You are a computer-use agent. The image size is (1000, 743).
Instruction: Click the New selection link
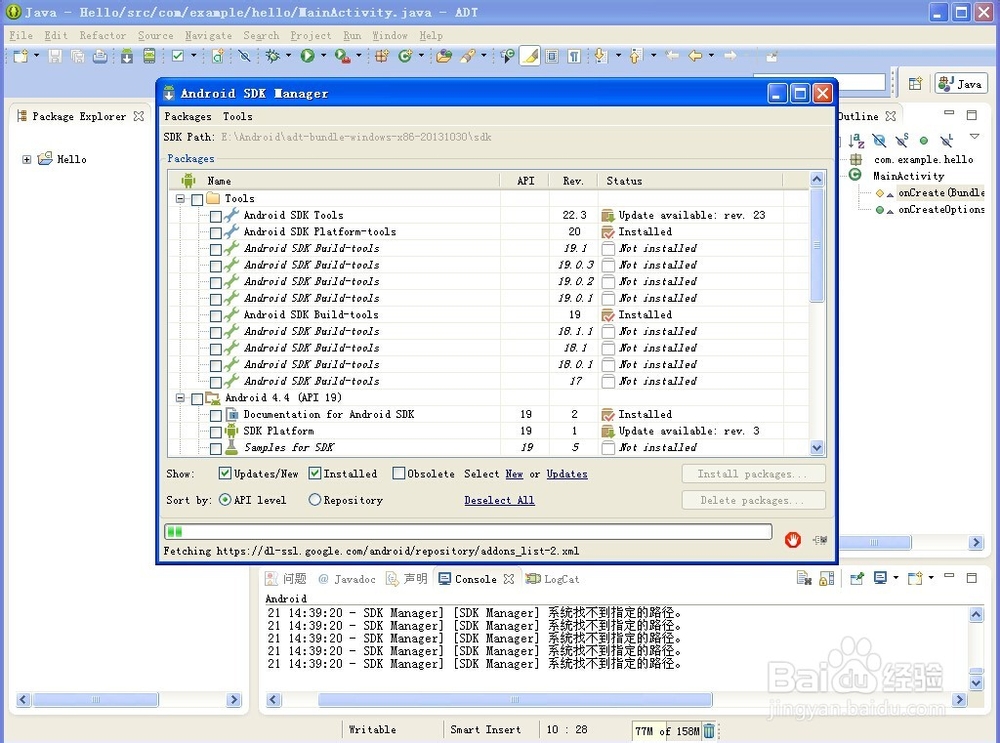pyautogui.click(x=514, y=474)
